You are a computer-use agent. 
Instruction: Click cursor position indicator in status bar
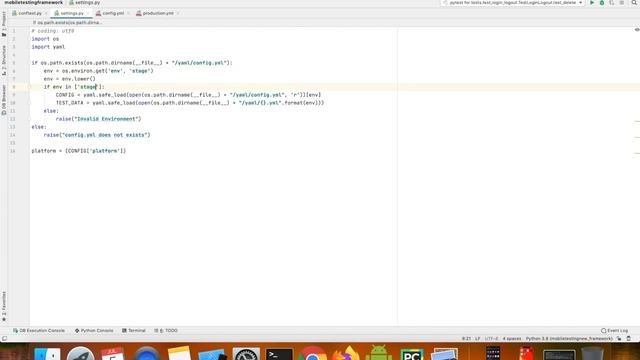(466, 338)
